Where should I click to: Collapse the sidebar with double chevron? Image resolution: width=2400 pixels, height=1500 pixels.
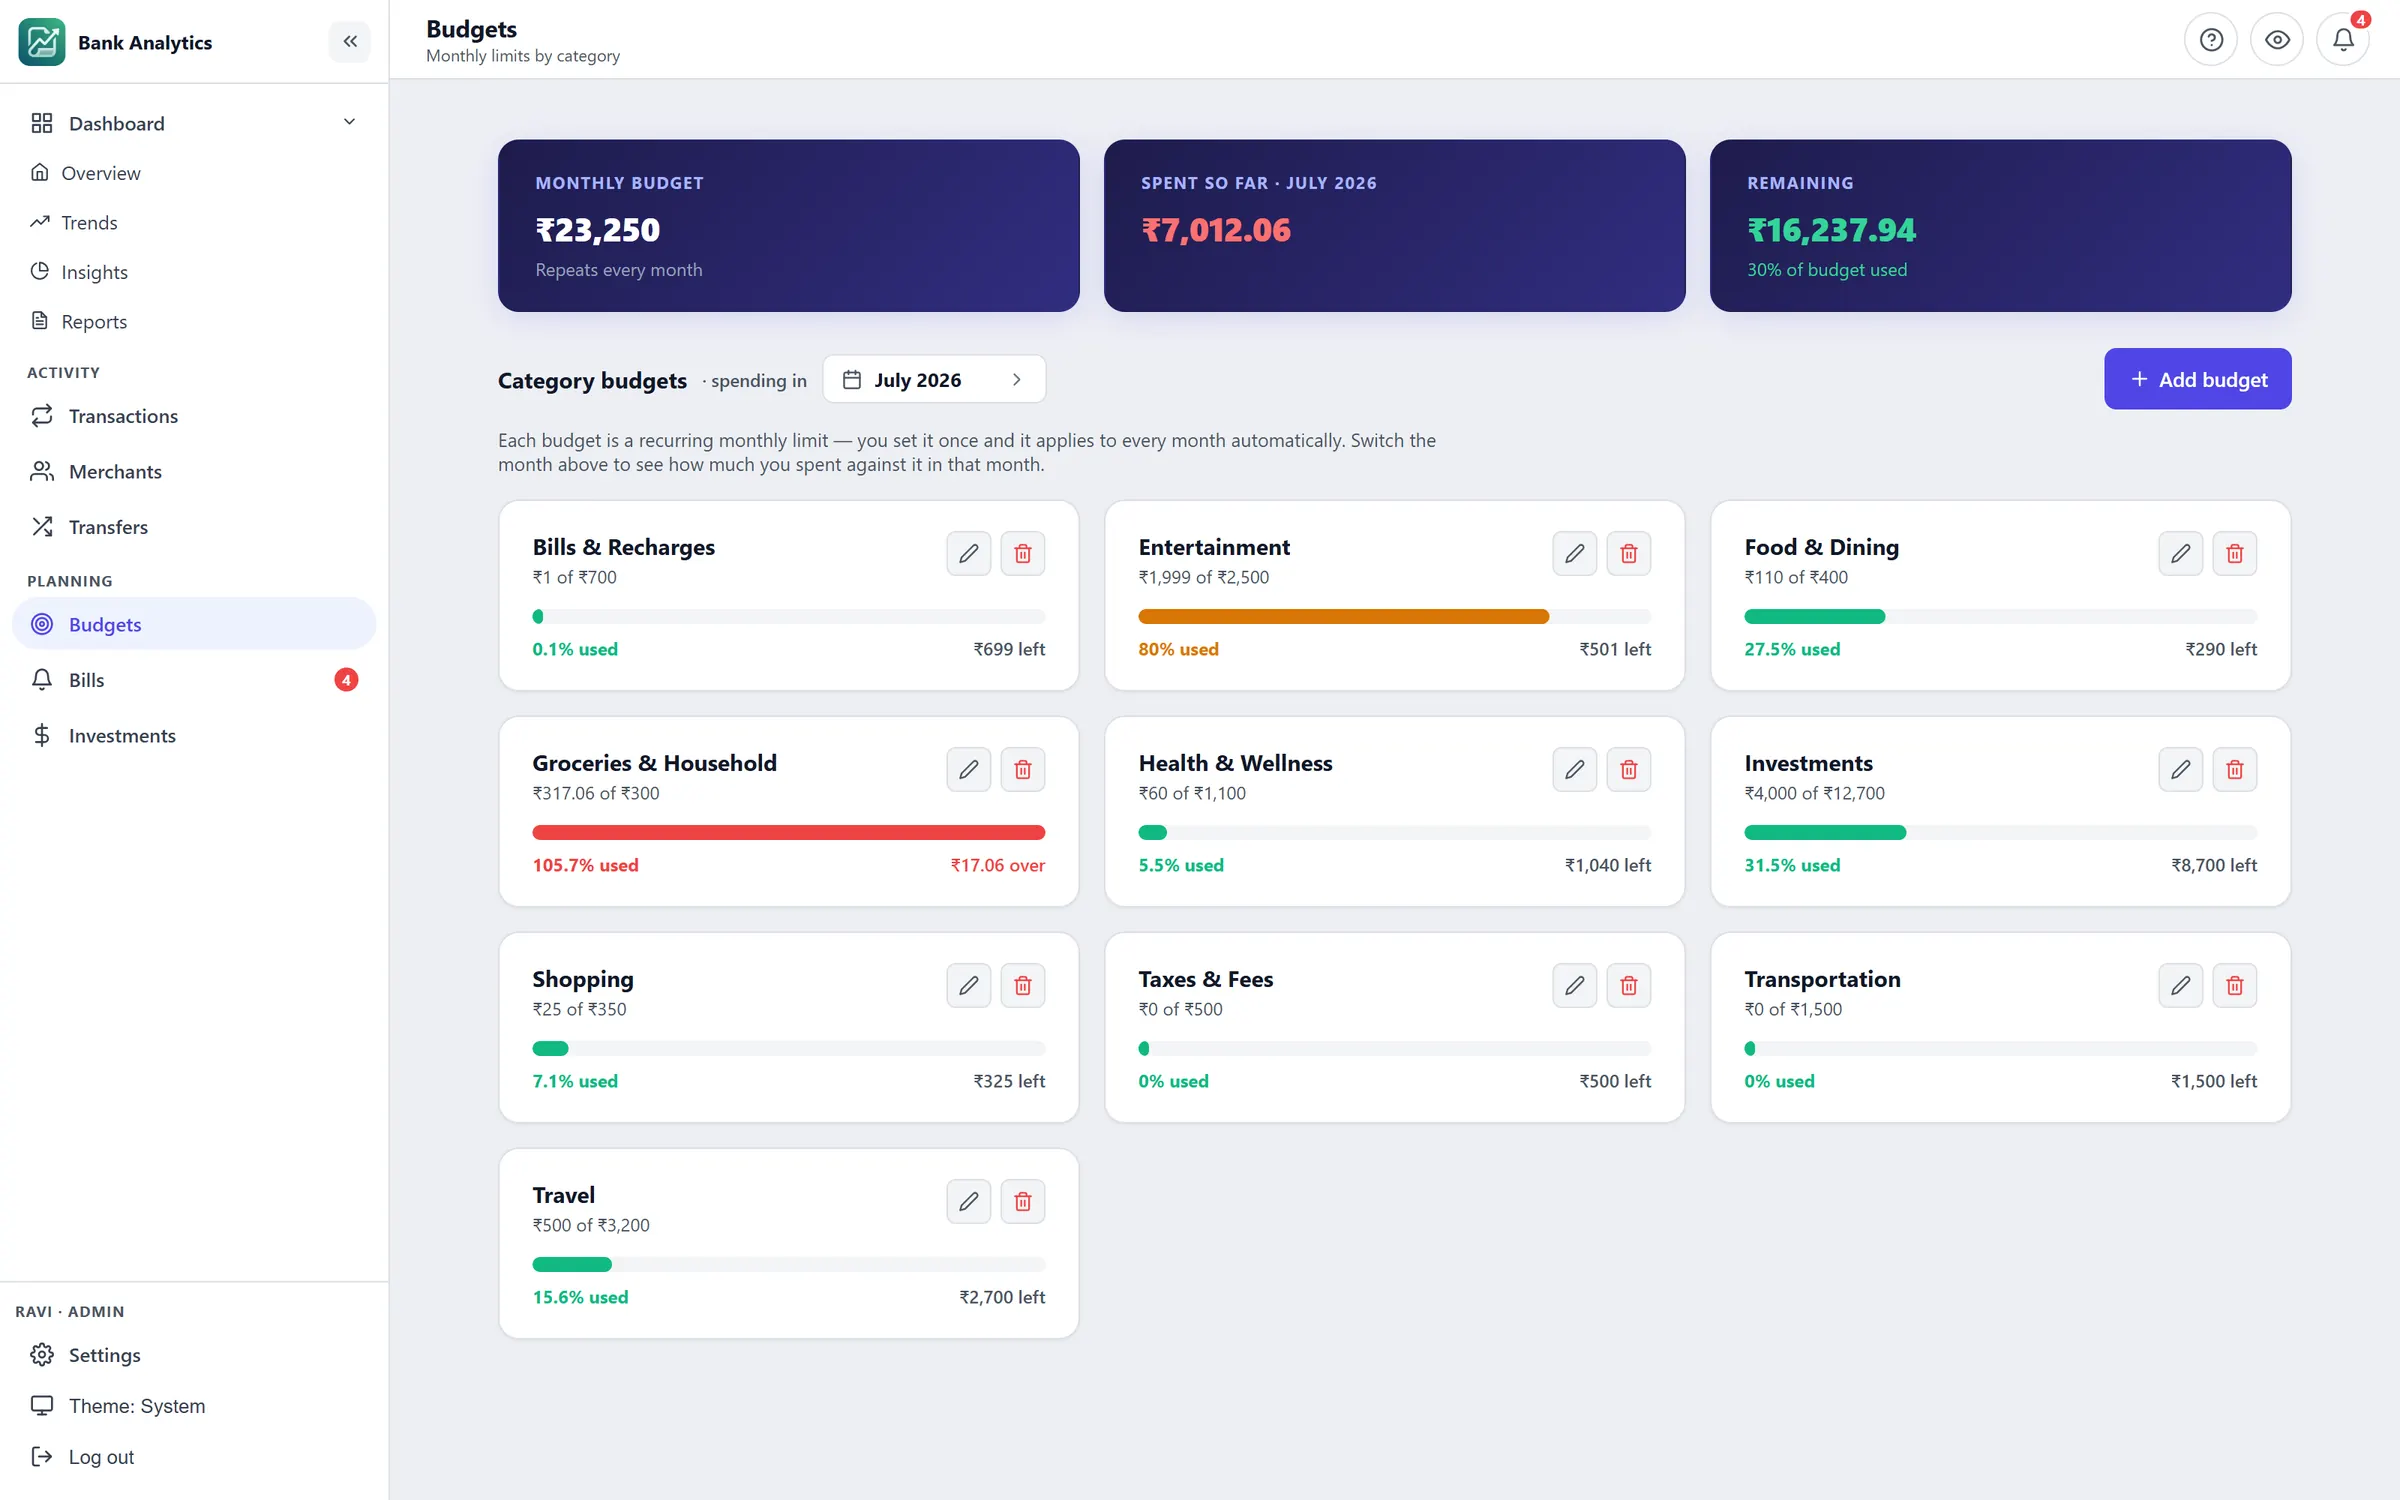pos(350,41)
